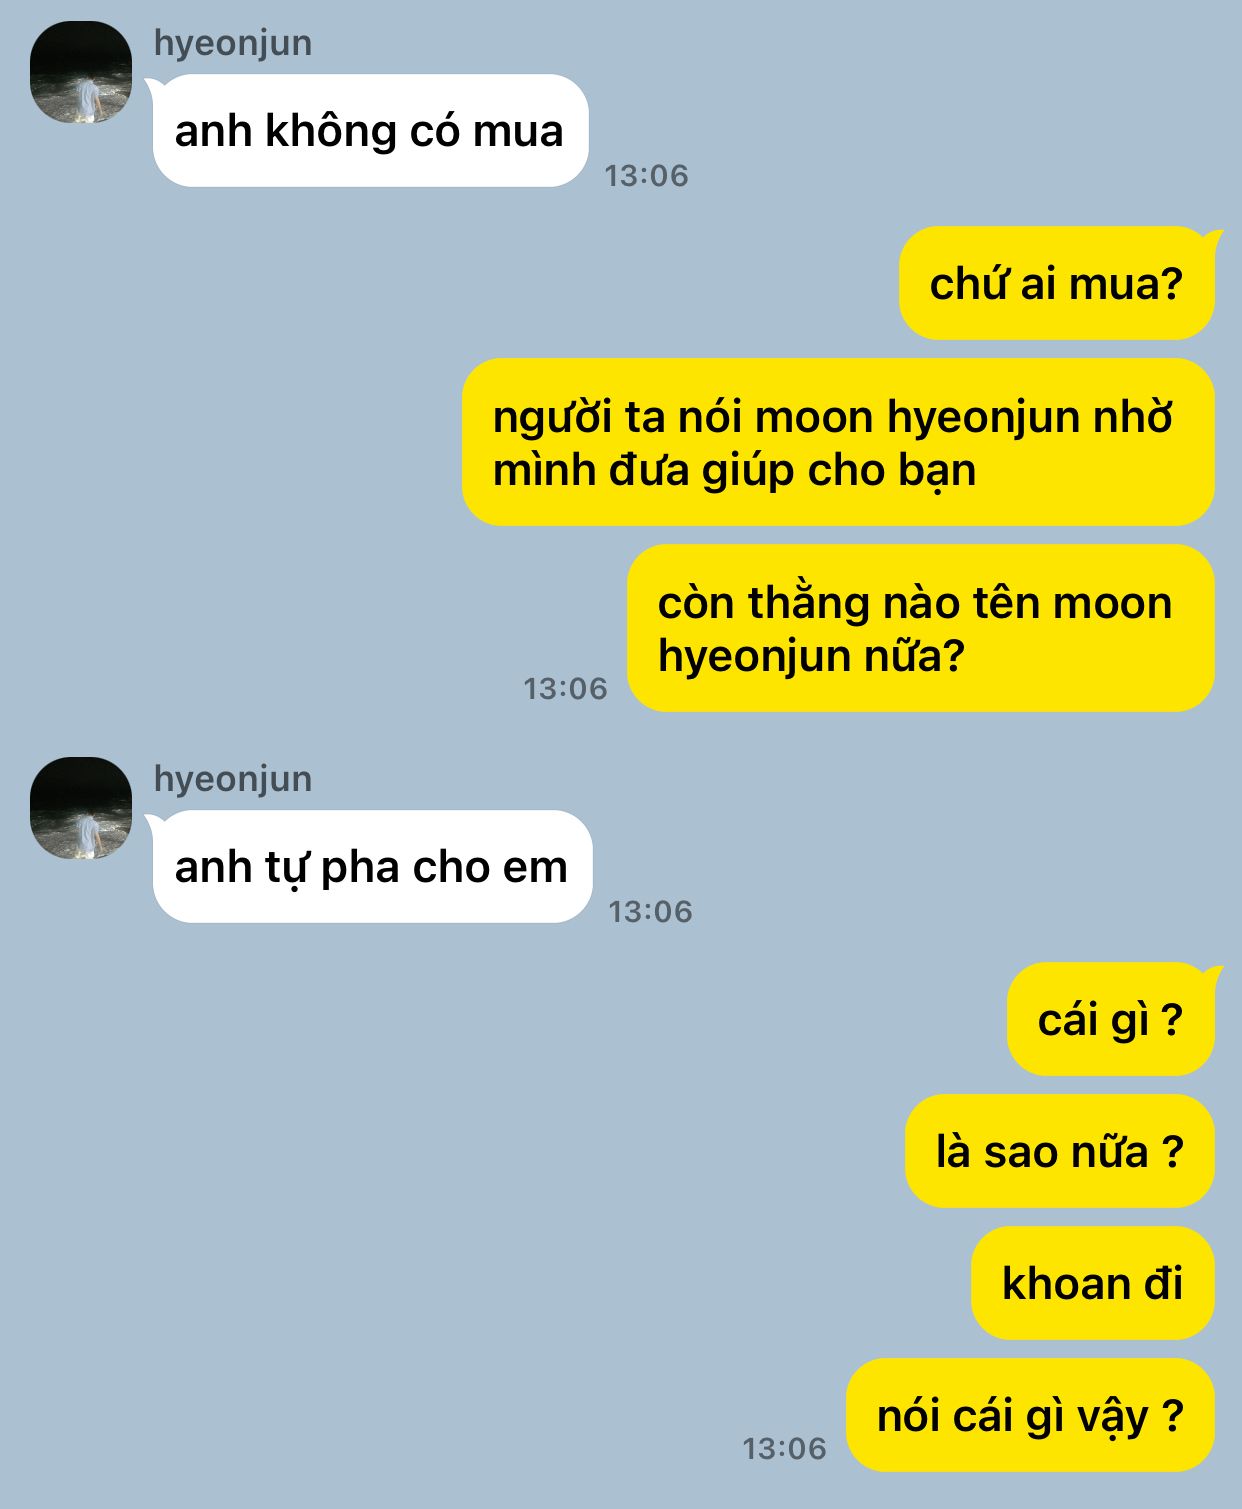The height and width of the screenshot is (1509, 1242).
Task: Tap the 'cái gì ?' message bubble
Action: click(1112, 1019)
